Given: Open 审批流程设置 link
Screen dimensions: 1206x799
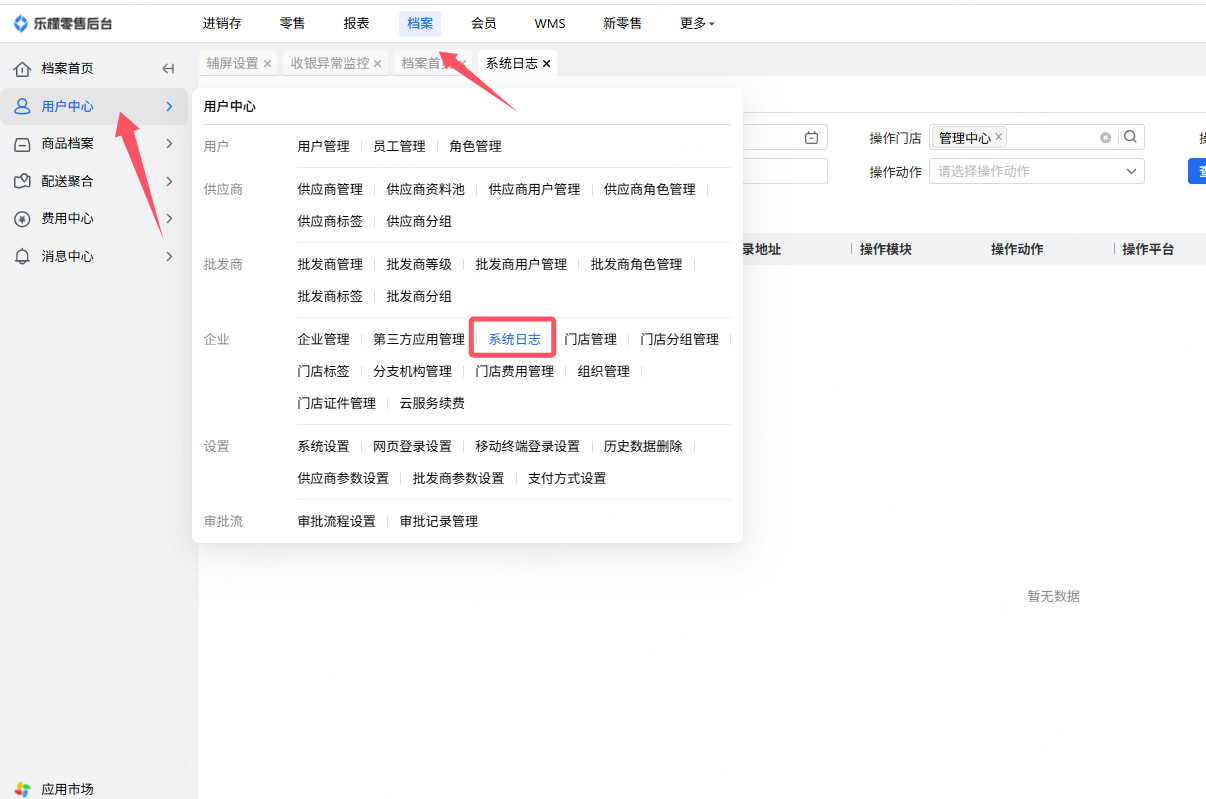Looking at the screenshot, I should pos(337,521).
